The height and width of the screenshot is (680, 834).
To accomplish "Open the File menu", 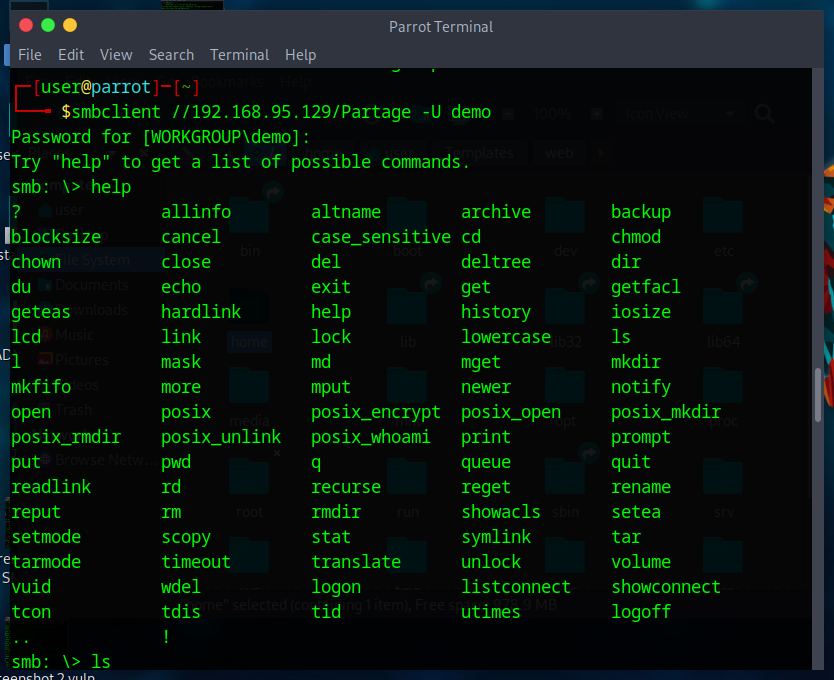I will 30,55.
